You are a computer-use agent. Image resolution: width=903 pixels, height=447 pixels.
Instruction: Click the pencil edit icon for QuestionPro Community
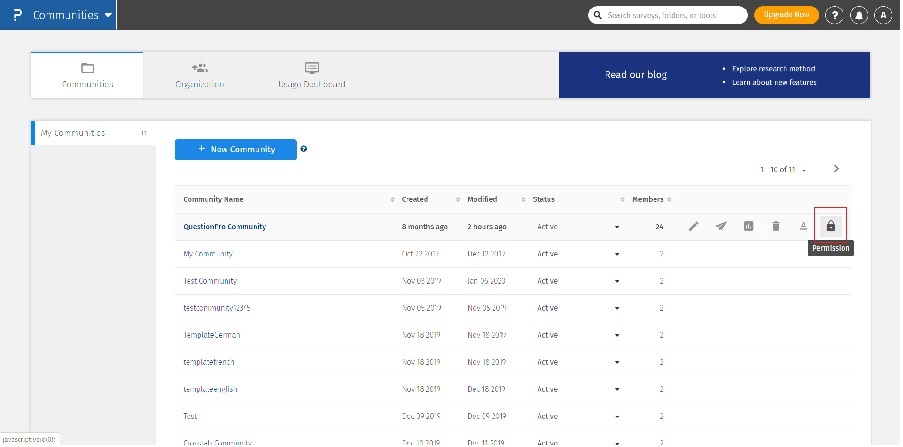coord(693,226)
